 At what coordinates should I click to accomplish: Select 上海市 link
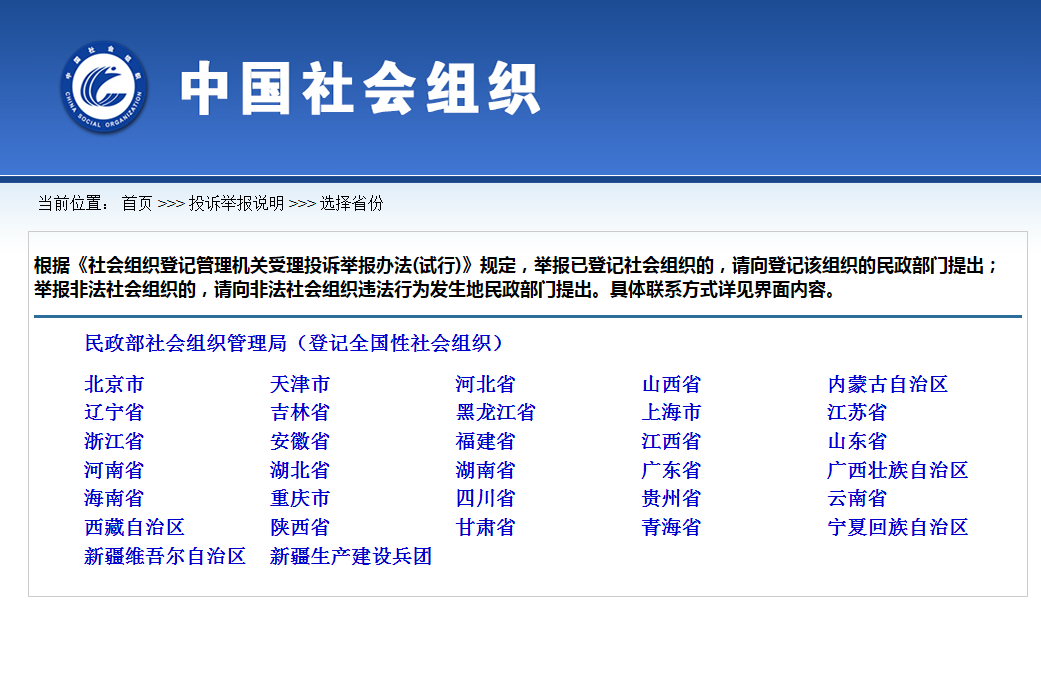pyautogui.click(x=671, y=412)
